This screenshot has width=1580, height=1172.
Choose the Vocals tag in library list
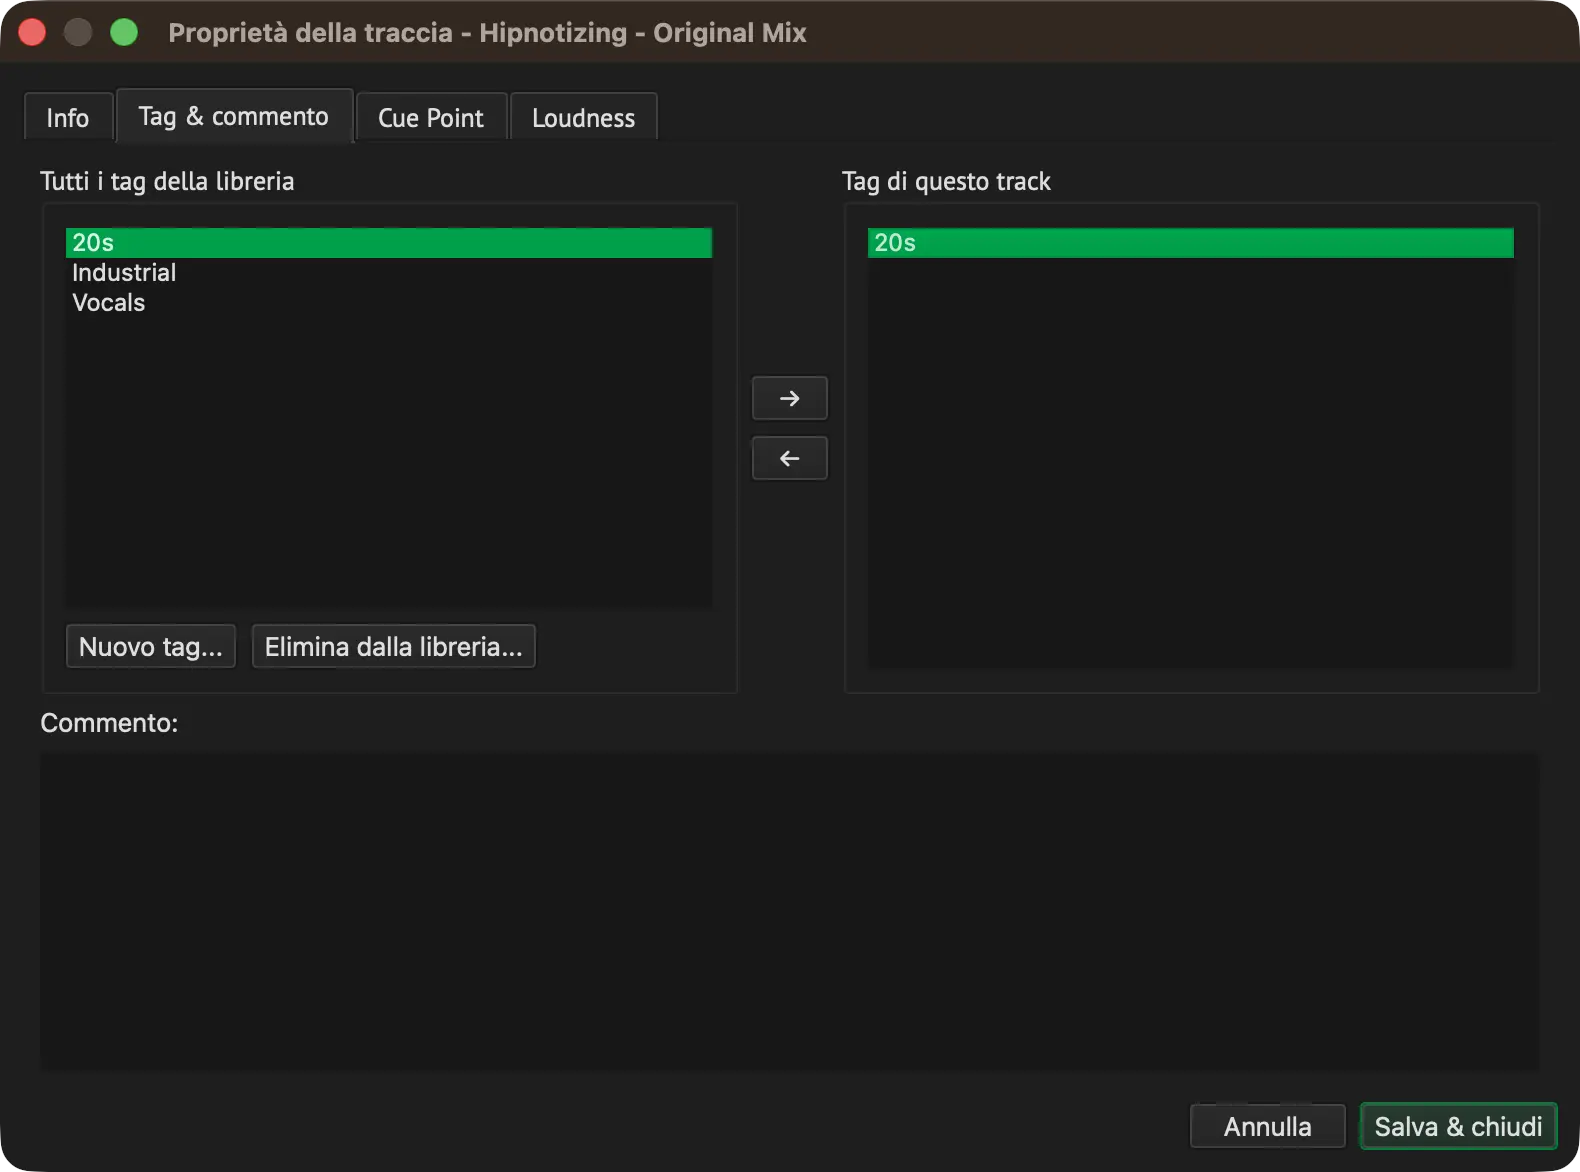(x=389, y=303)
